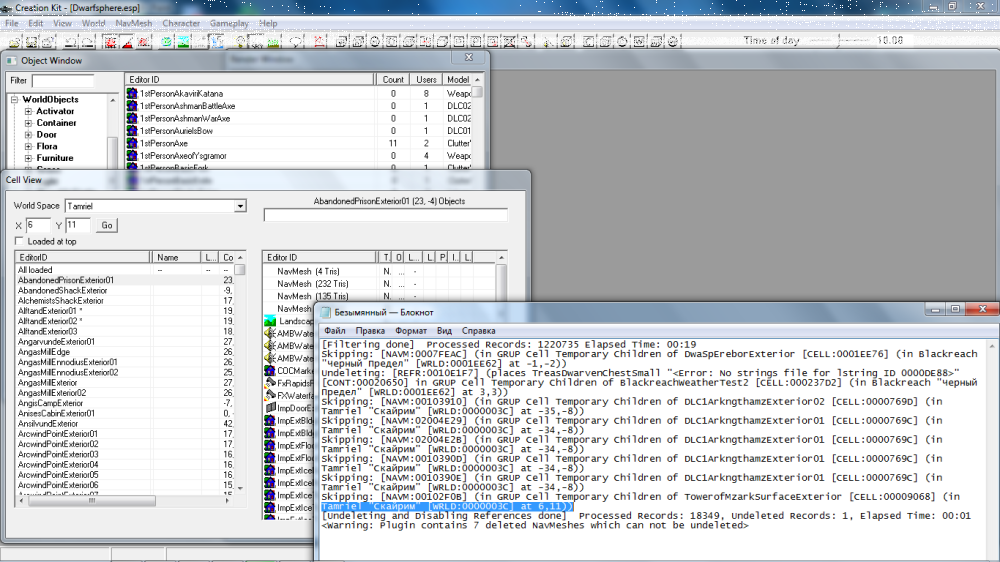The image size is (1000, 562).
Task: Click the green-blue landscape editing toolbar icon
Action: coord(184,42)
